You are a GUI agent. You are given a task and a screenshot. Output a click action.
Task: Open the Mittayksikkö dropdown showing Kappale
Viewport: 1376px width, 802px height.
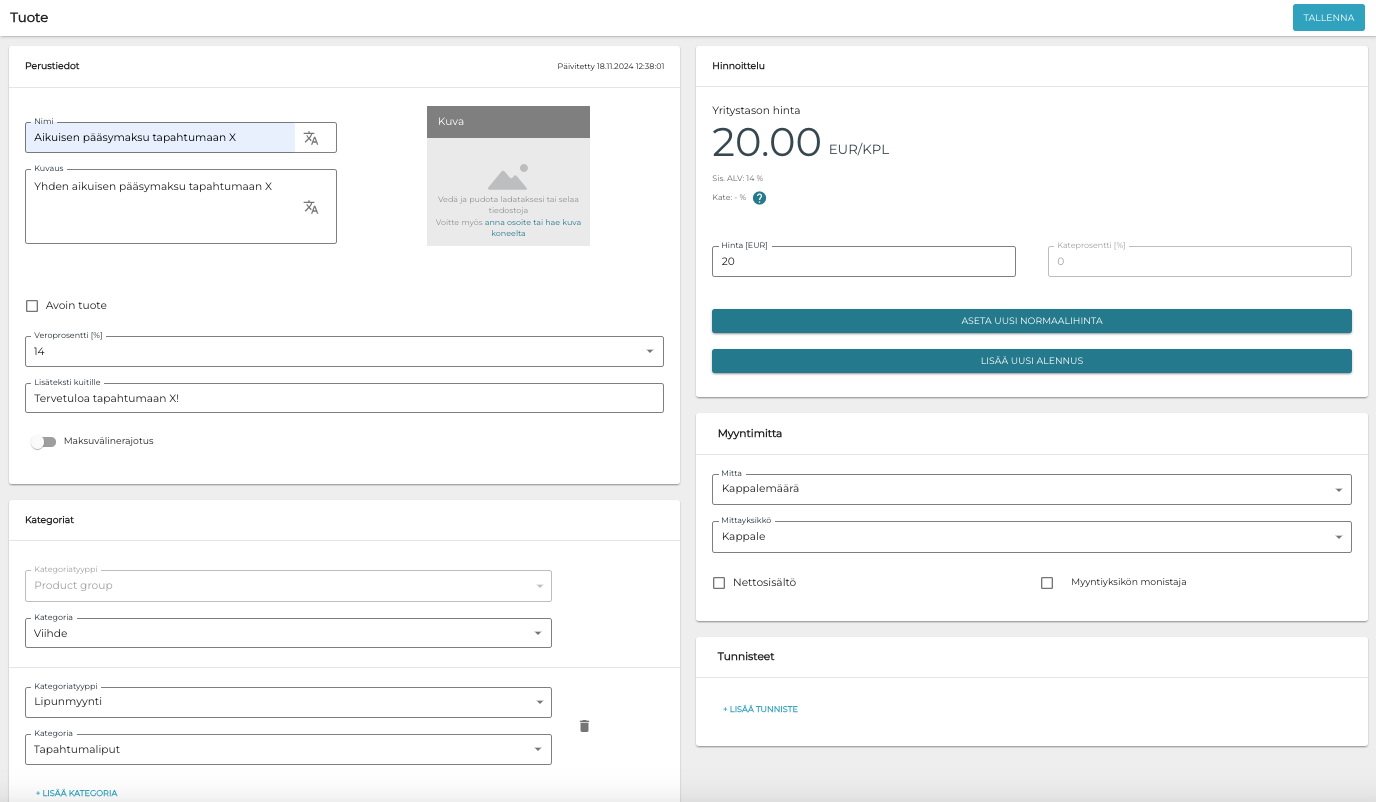pos(1031,537)
